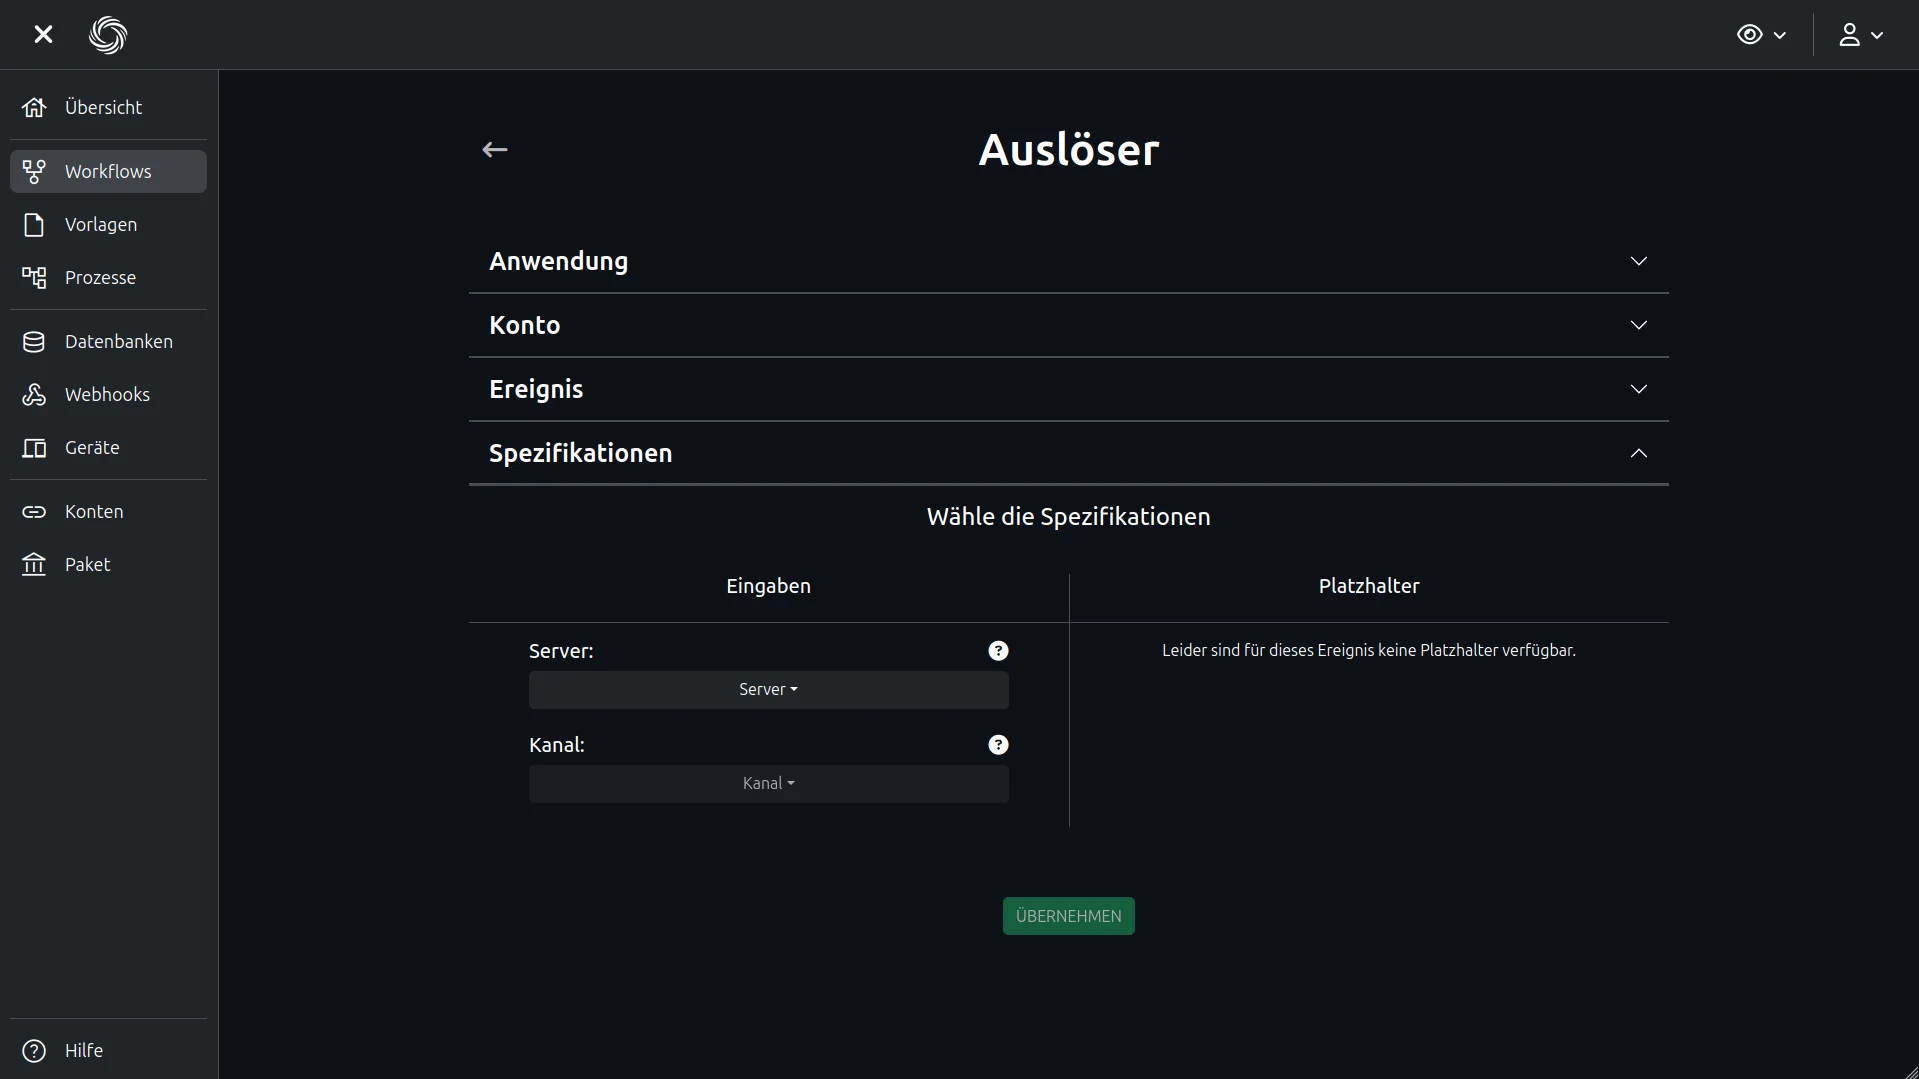Viewport: 1919px width, 1079px height.
Task: Open Hilfe at the sidebar bottom
Action: click(83, 1051)
